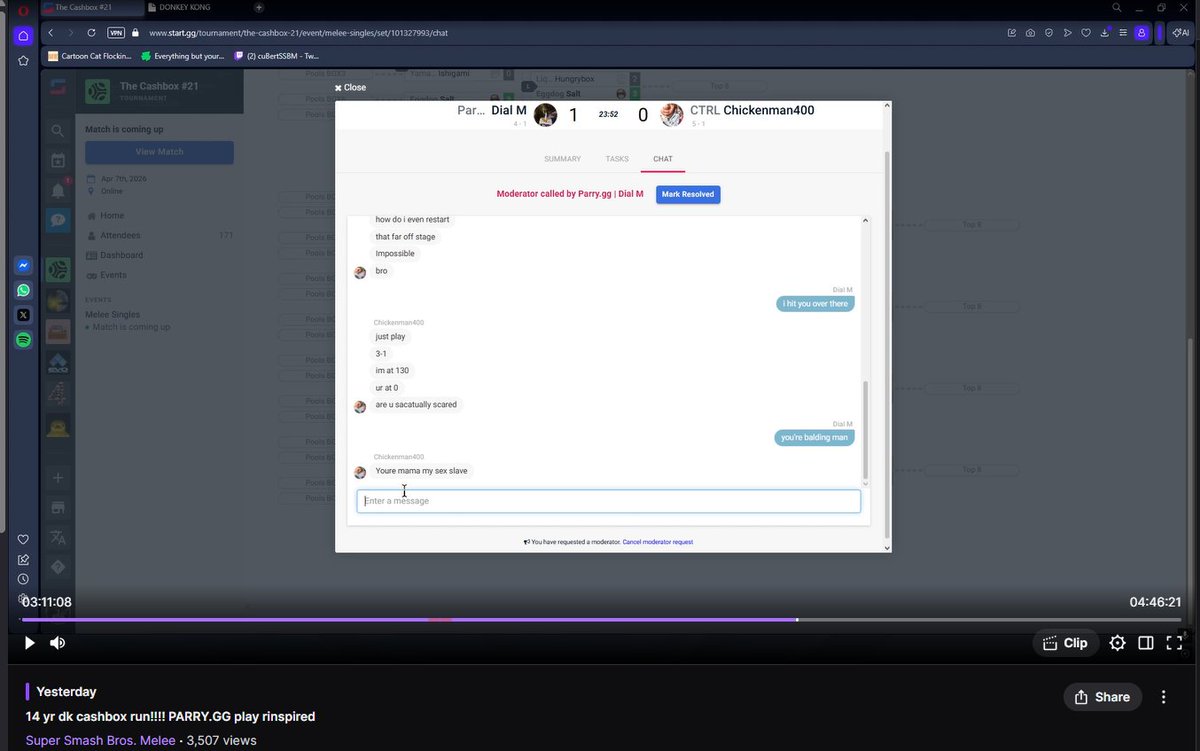1200x751 pixels.
Task: Open the three-dot menu next to Share
Action: coord(1163,697)
